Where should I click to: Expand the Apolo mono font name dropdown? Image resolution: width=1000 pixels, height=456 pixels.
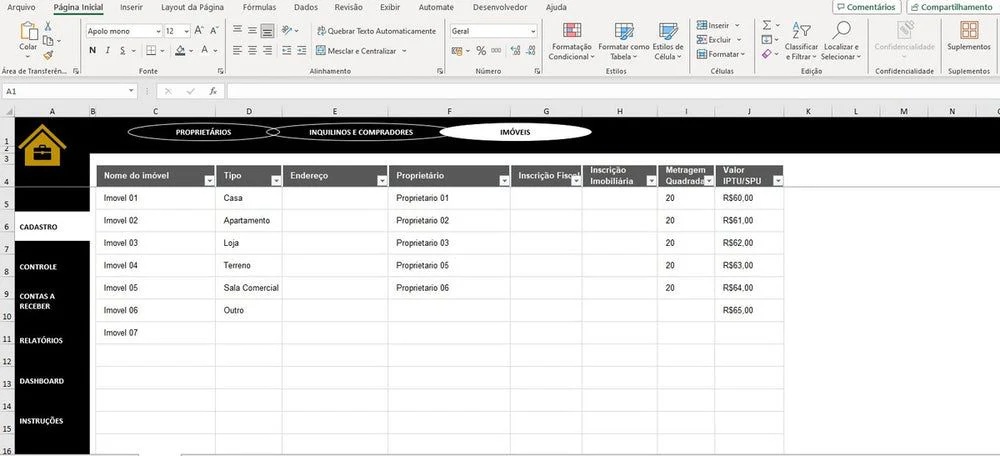[x=157, y=31]
